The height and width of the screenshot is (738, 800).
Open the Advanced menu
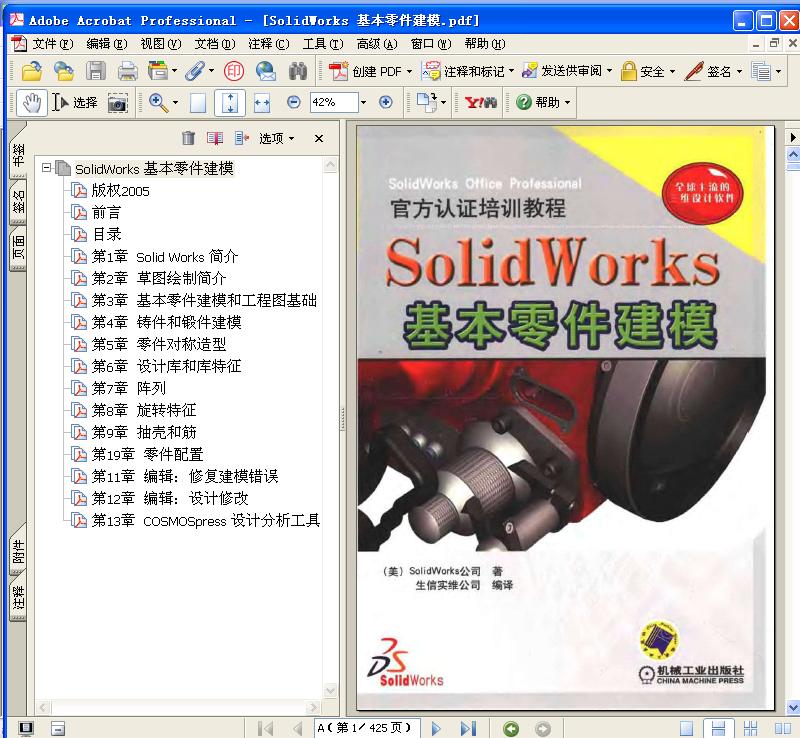[x=377, y=44]
